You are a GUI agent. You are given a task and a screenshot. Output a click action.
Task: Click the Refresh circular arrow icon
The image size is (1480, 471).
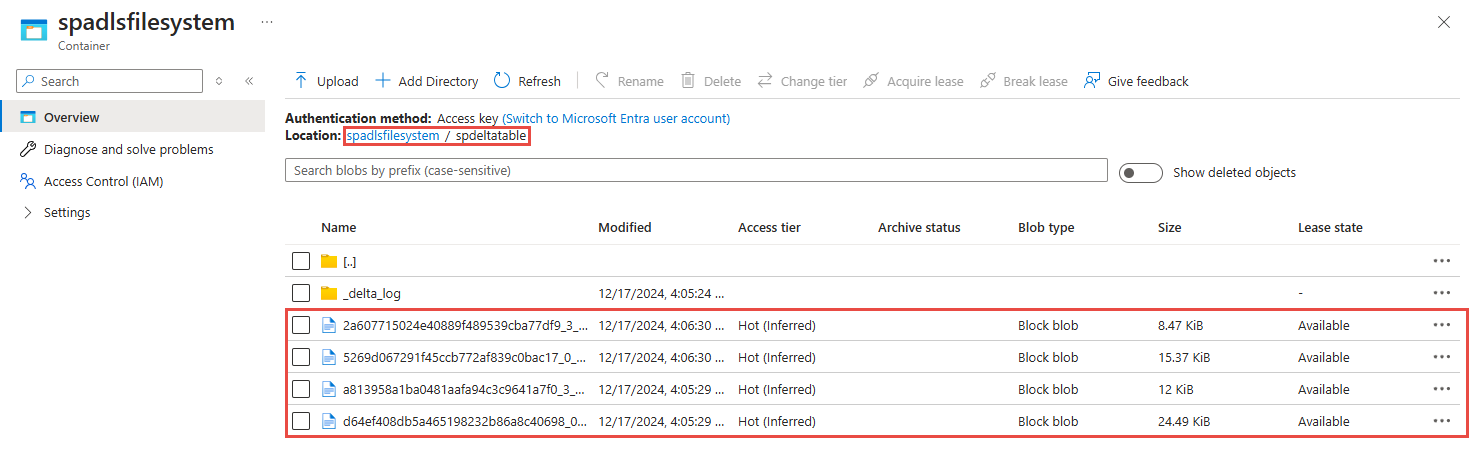[502, 81]
